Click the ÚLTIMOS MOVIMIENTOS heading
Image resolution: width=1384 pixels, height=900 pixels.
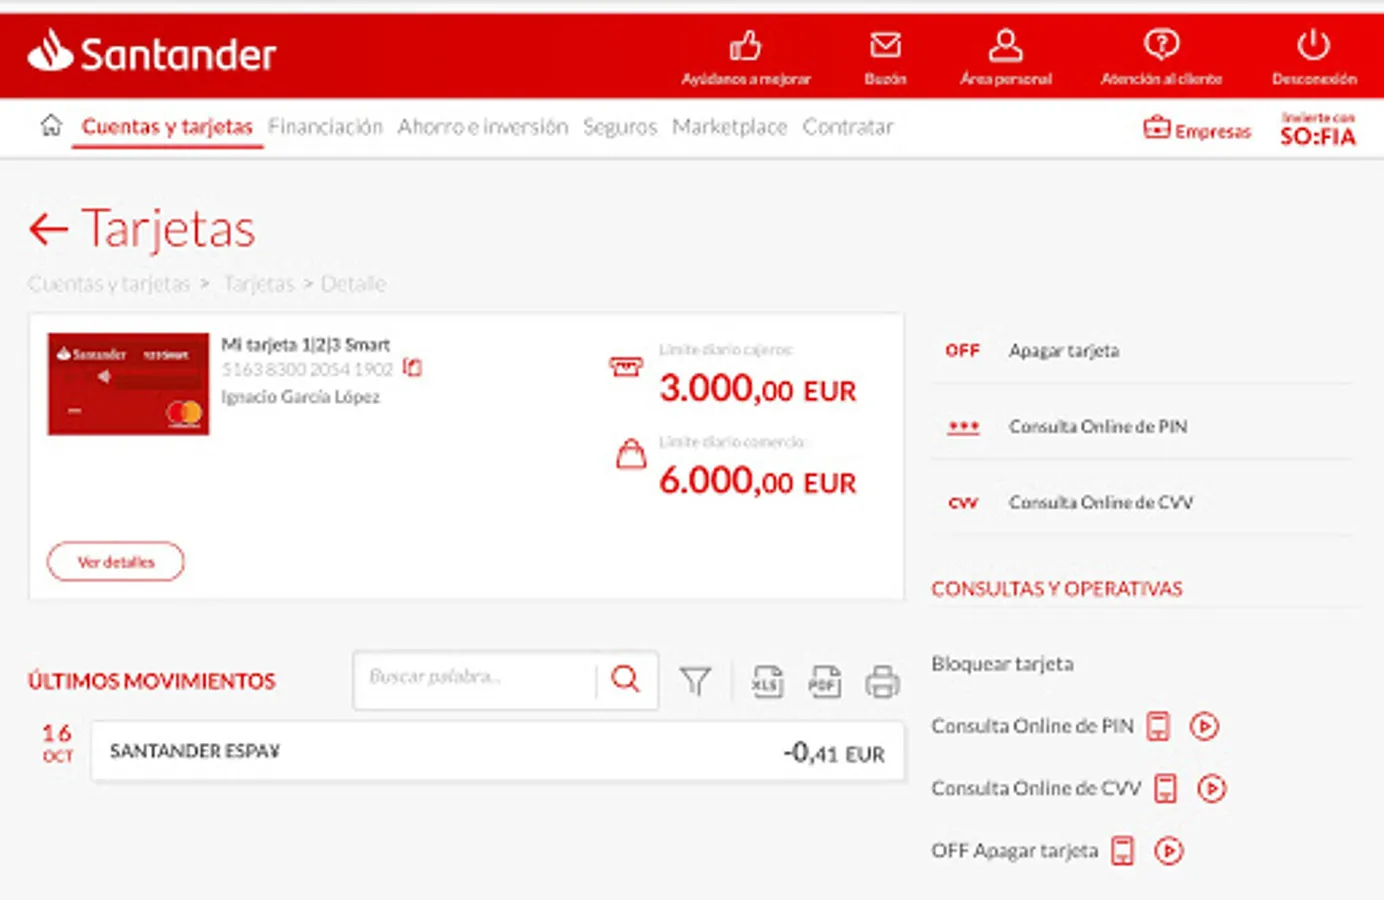point(152,681)
